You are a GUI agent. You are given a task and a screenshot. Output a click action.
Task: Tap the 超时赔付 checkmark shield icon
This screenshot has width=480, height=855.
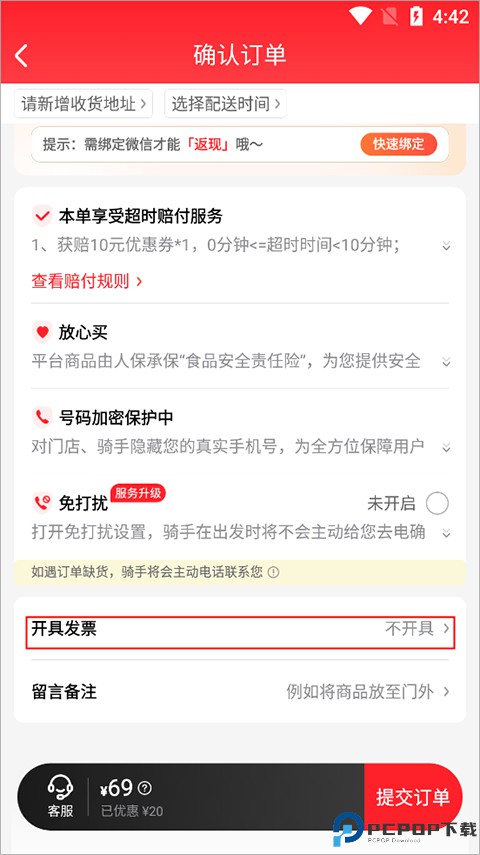[x=42, y=216]
